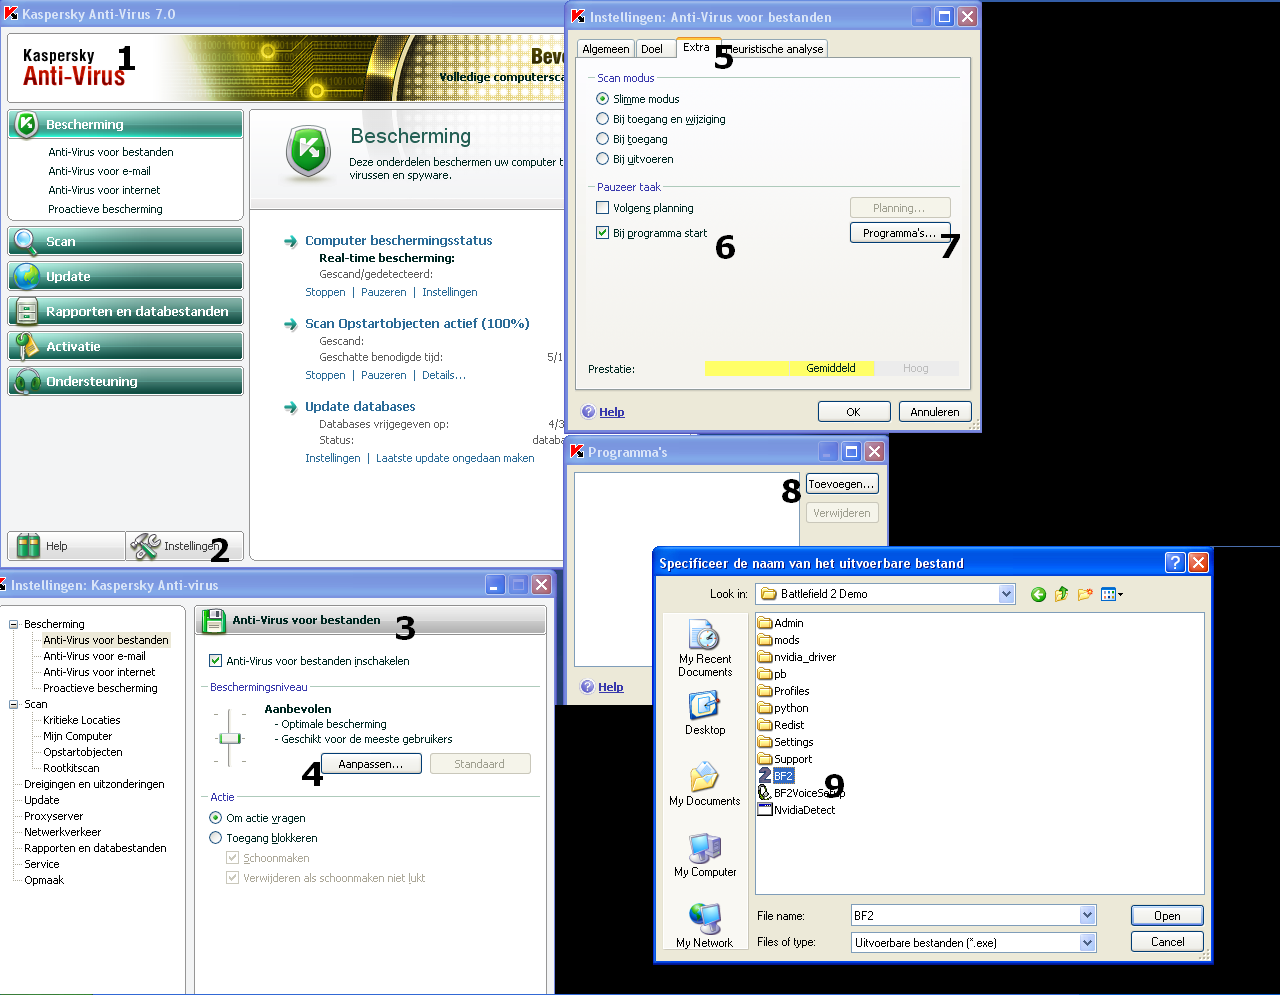This screenshot has width=1280, height=995.
Task: Select the BF2 executable icon
Action: 765,775
